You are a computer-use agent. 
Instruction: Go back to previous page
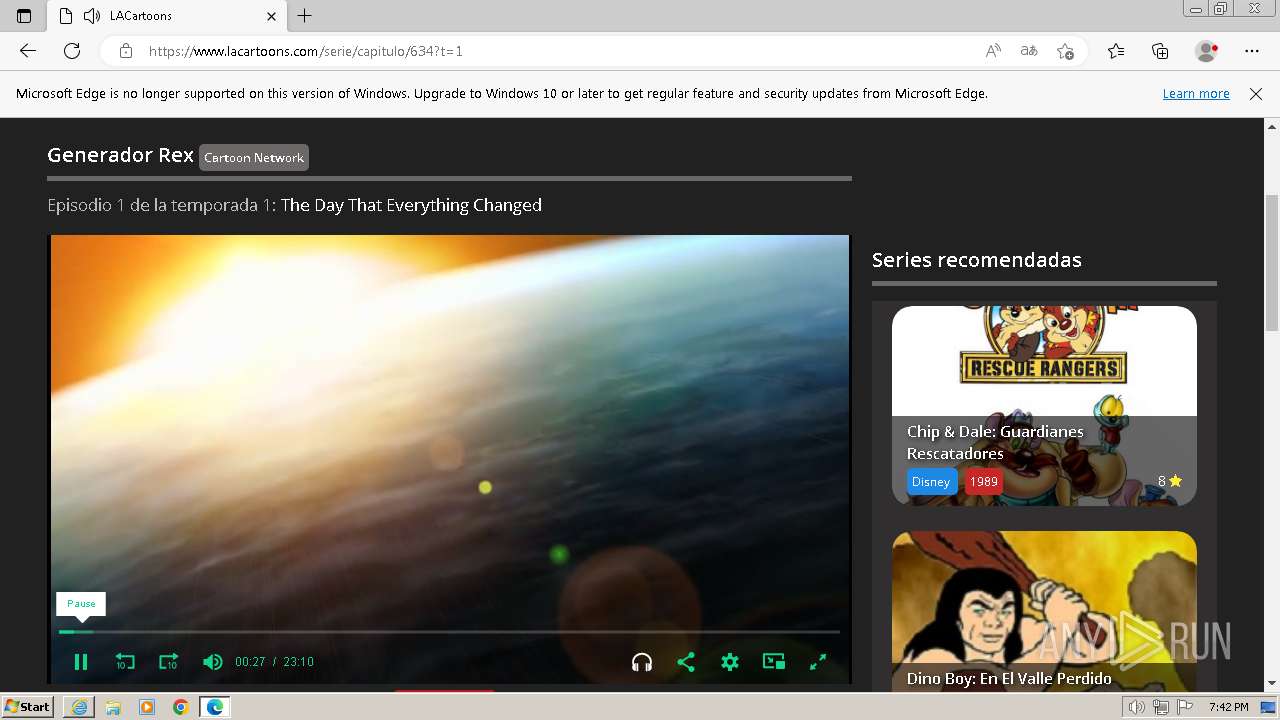click(x=28, y=51)
